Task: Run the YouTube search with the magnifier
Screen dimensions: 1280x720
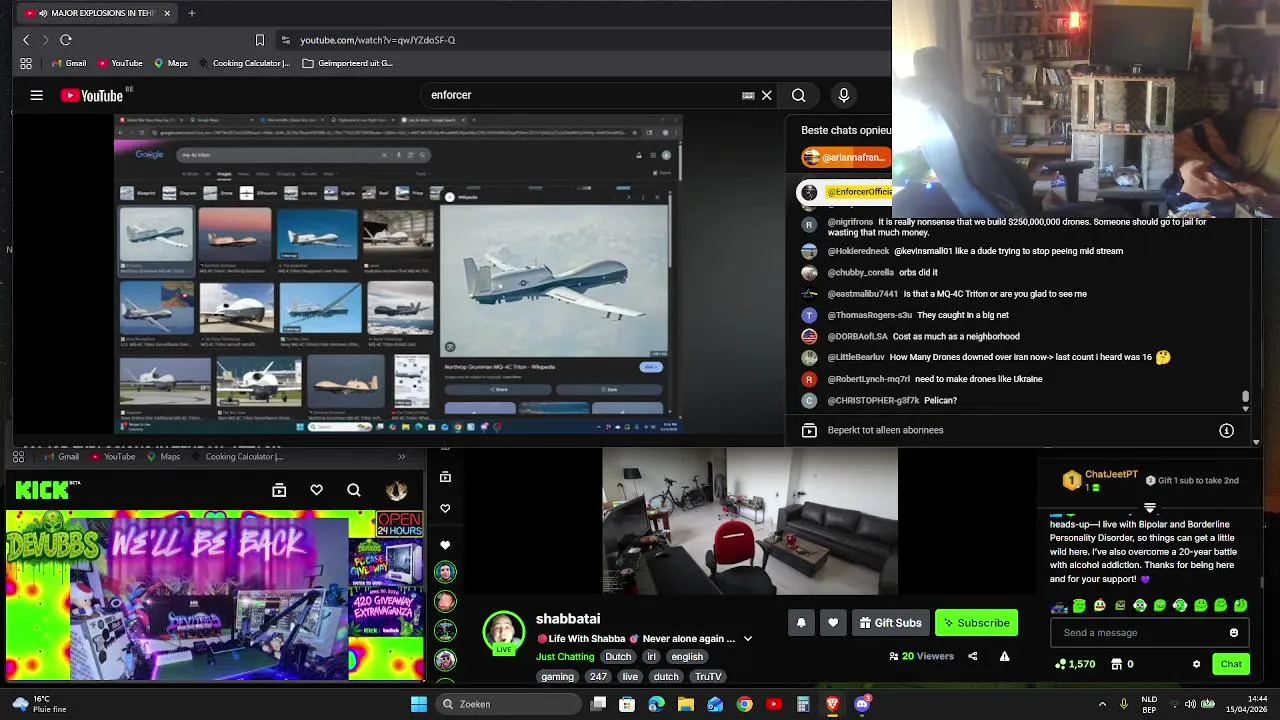Action: [798, 95]
